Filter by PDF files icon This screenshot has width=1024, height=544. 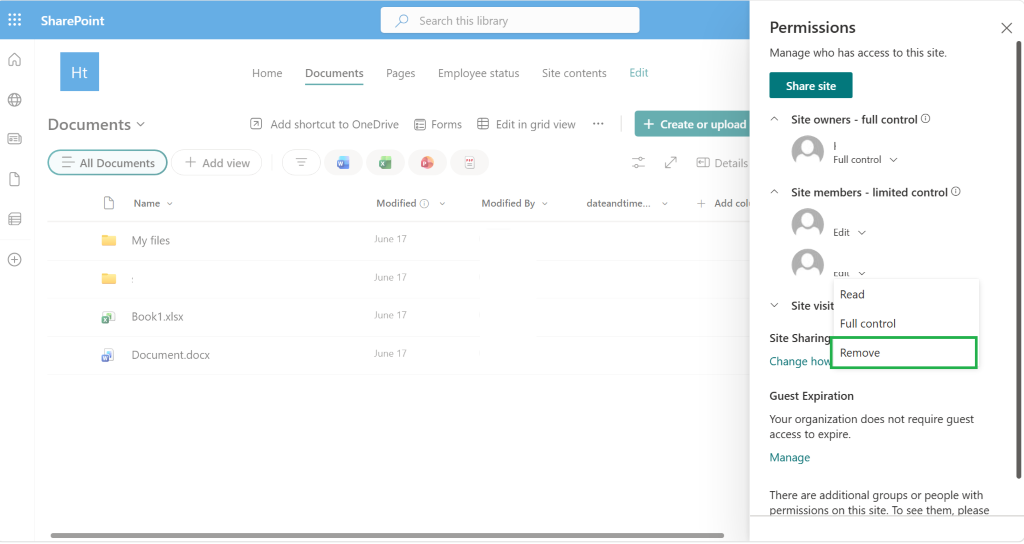tap(470, 163)
